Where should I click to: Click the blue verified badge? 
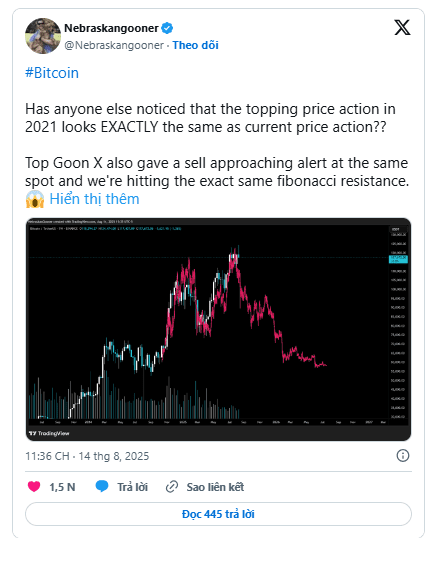tap(167, 28)
